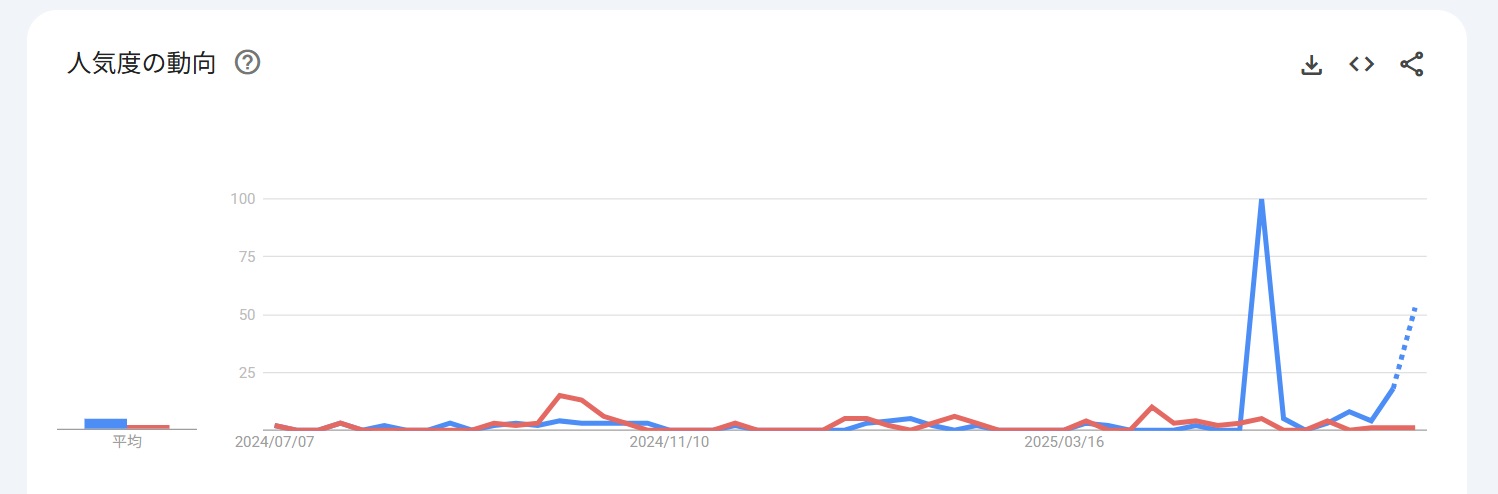The height and width of the screenshot is (494, 1498).
Task: Click the blue average bar
Action: click(x=105, y=424)
